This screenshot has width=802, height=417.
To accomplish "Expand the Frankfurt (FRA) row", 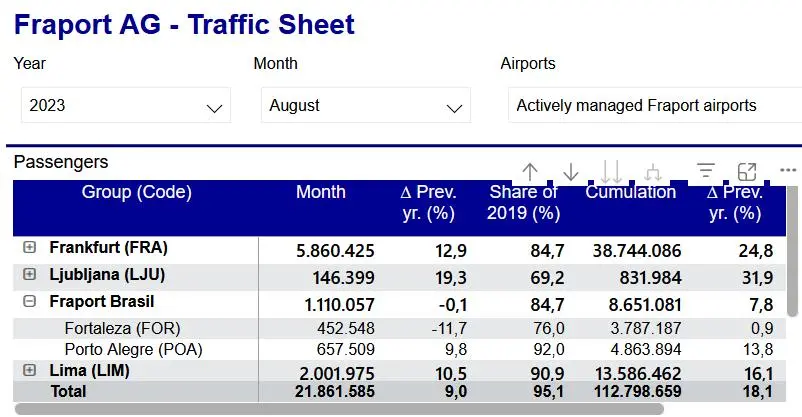I will pyautogui.click(x=30, y=247).
